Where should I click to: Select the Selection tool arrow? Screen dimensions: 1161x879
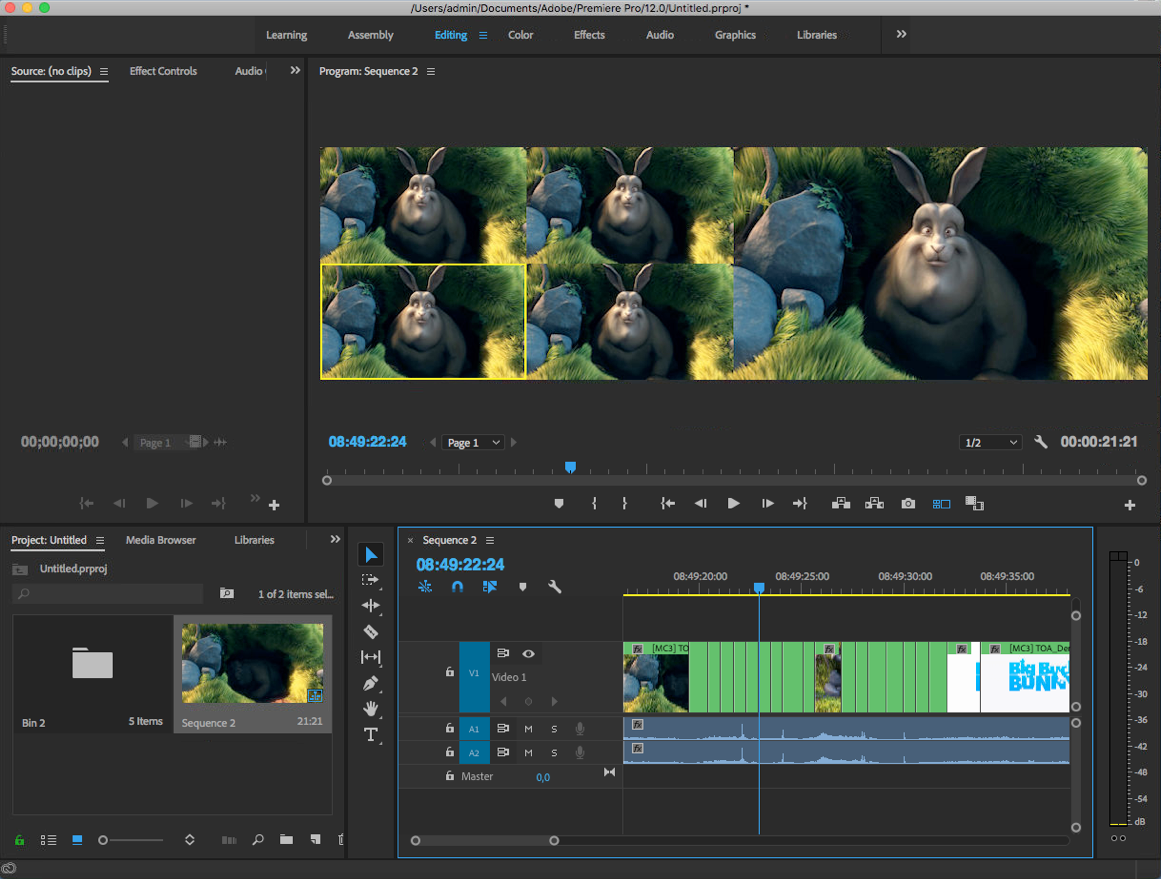[371, 555]
